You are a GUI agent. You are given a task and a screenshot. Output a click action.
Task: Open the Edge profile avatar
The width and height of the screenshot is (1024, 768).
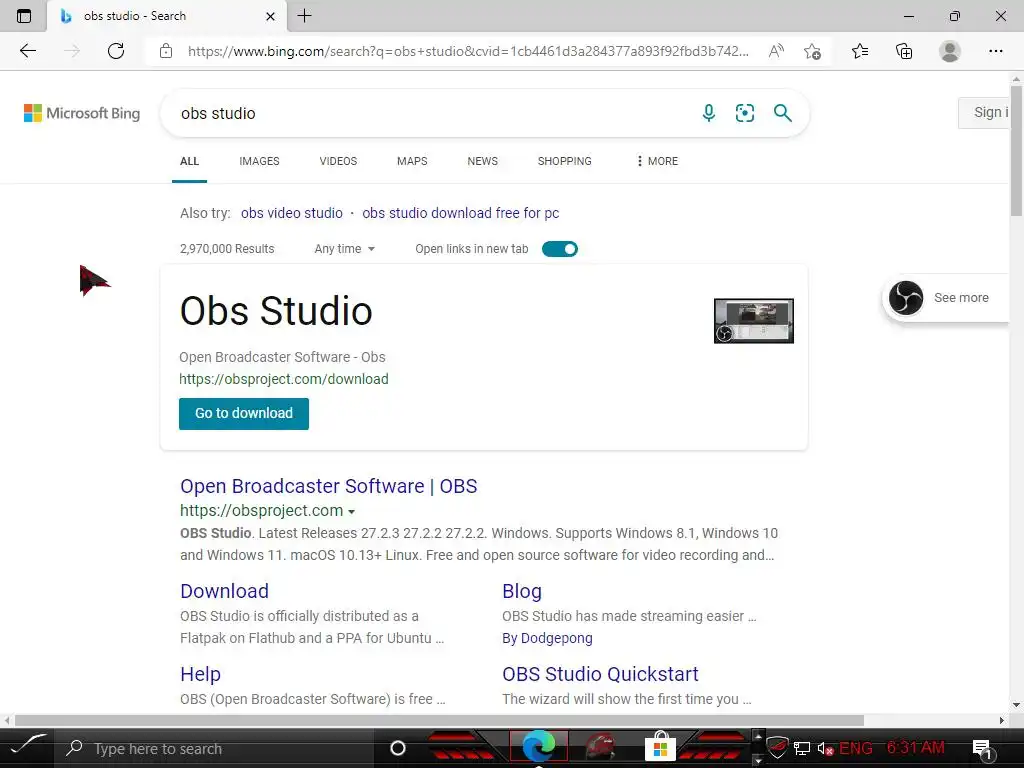click(x=950, y=51)
